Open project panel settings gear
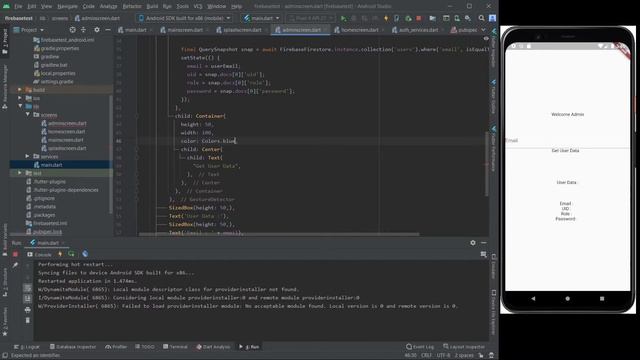The image size is (640, 360). click(x=97, y=30)
